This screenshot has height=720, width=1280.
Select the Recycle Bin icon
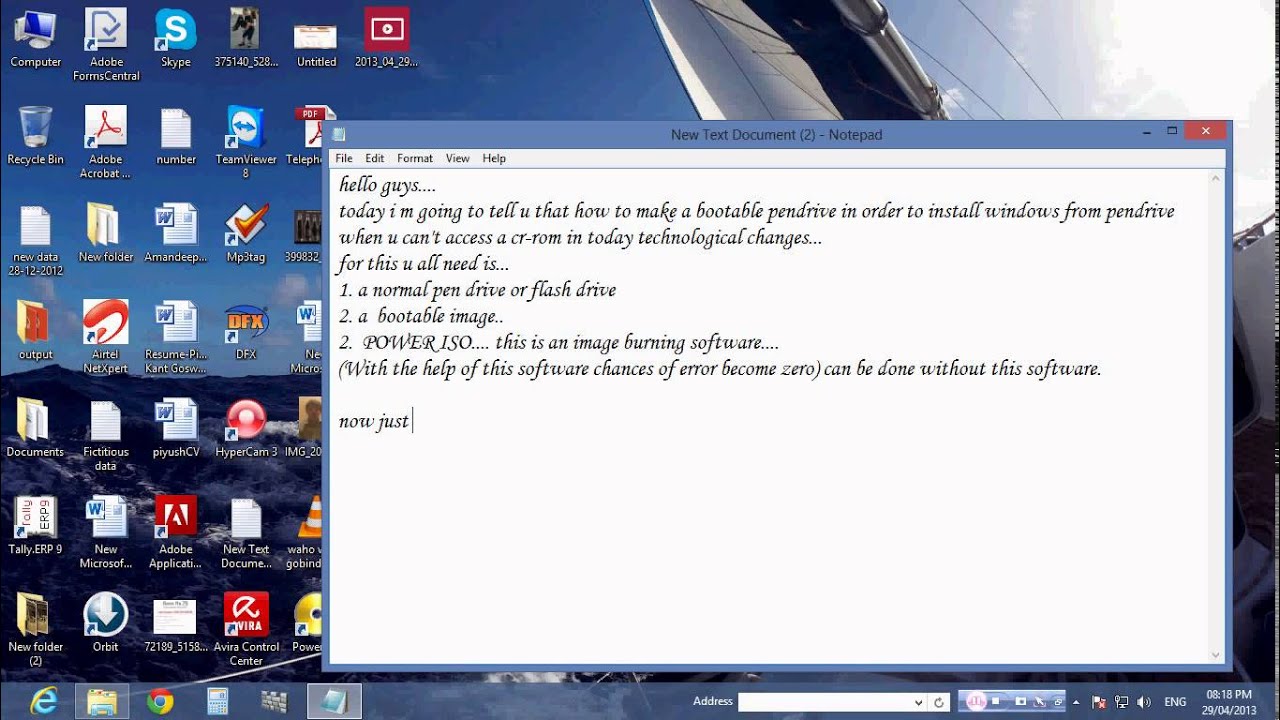click(36, 136)
